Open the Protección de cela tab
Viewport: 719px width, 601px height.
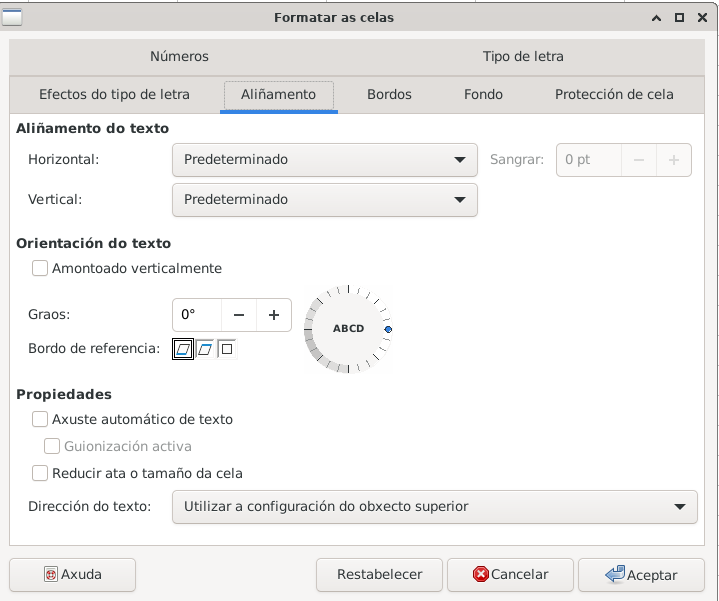point(614,94)
